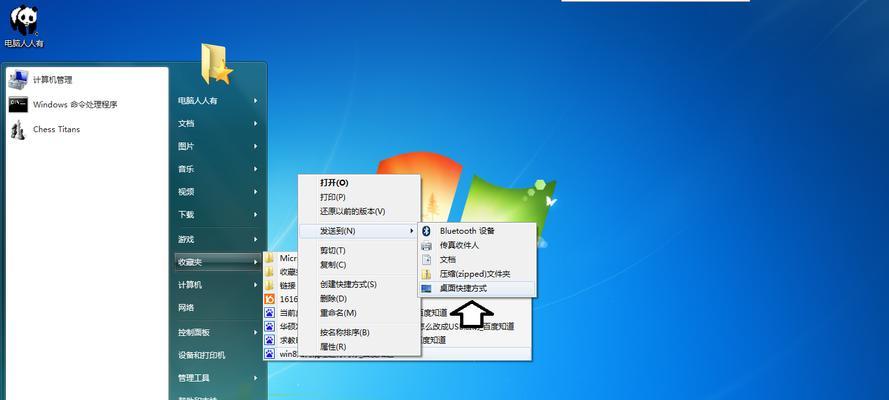Expand the 计算机 submenu arrow
Viewport: 889px width, 400px height.
[x=256, y=285]
